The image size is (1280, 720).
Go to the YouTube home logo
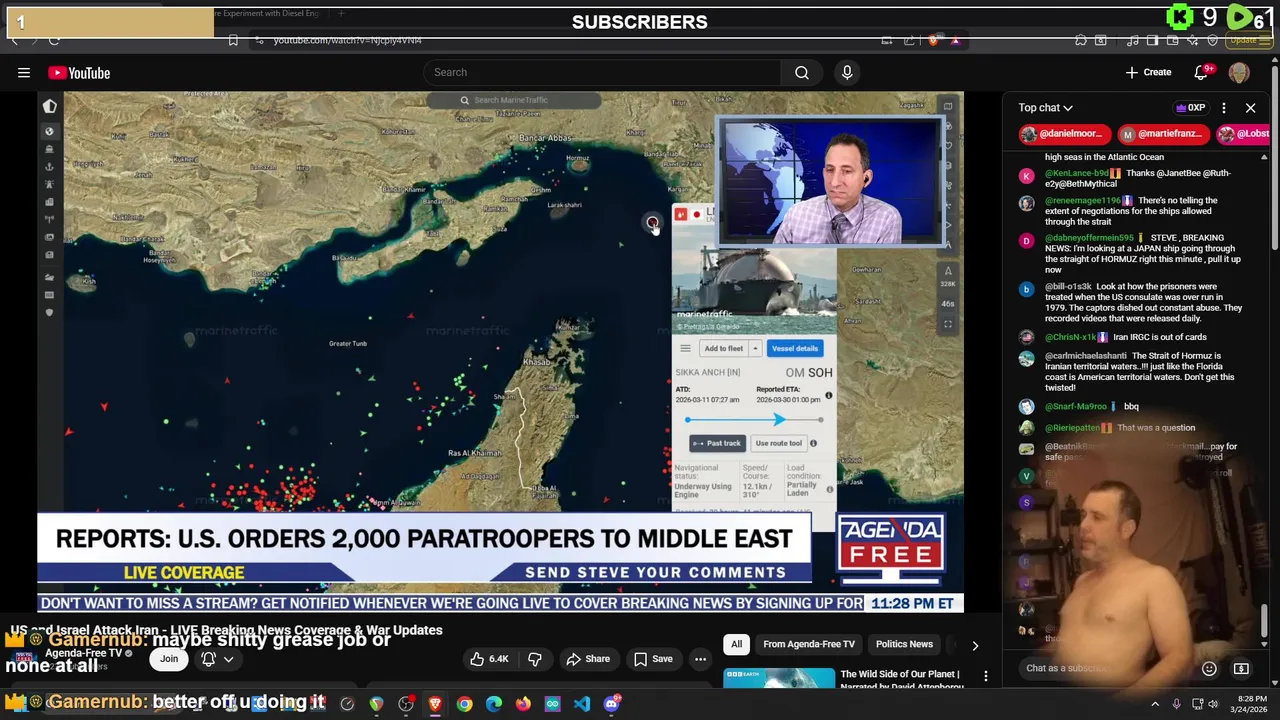pyautogui.click(x=79, y=72)
